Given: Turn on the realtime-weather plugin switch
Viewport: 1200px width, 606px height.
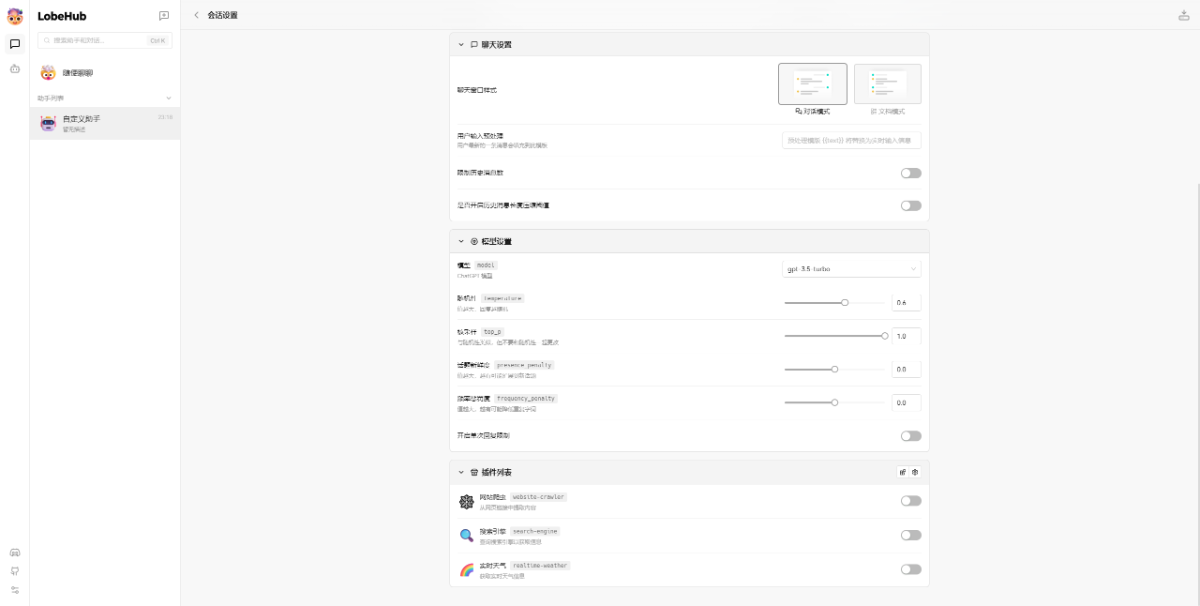Looking at the screenshot, I should point(910,569).
